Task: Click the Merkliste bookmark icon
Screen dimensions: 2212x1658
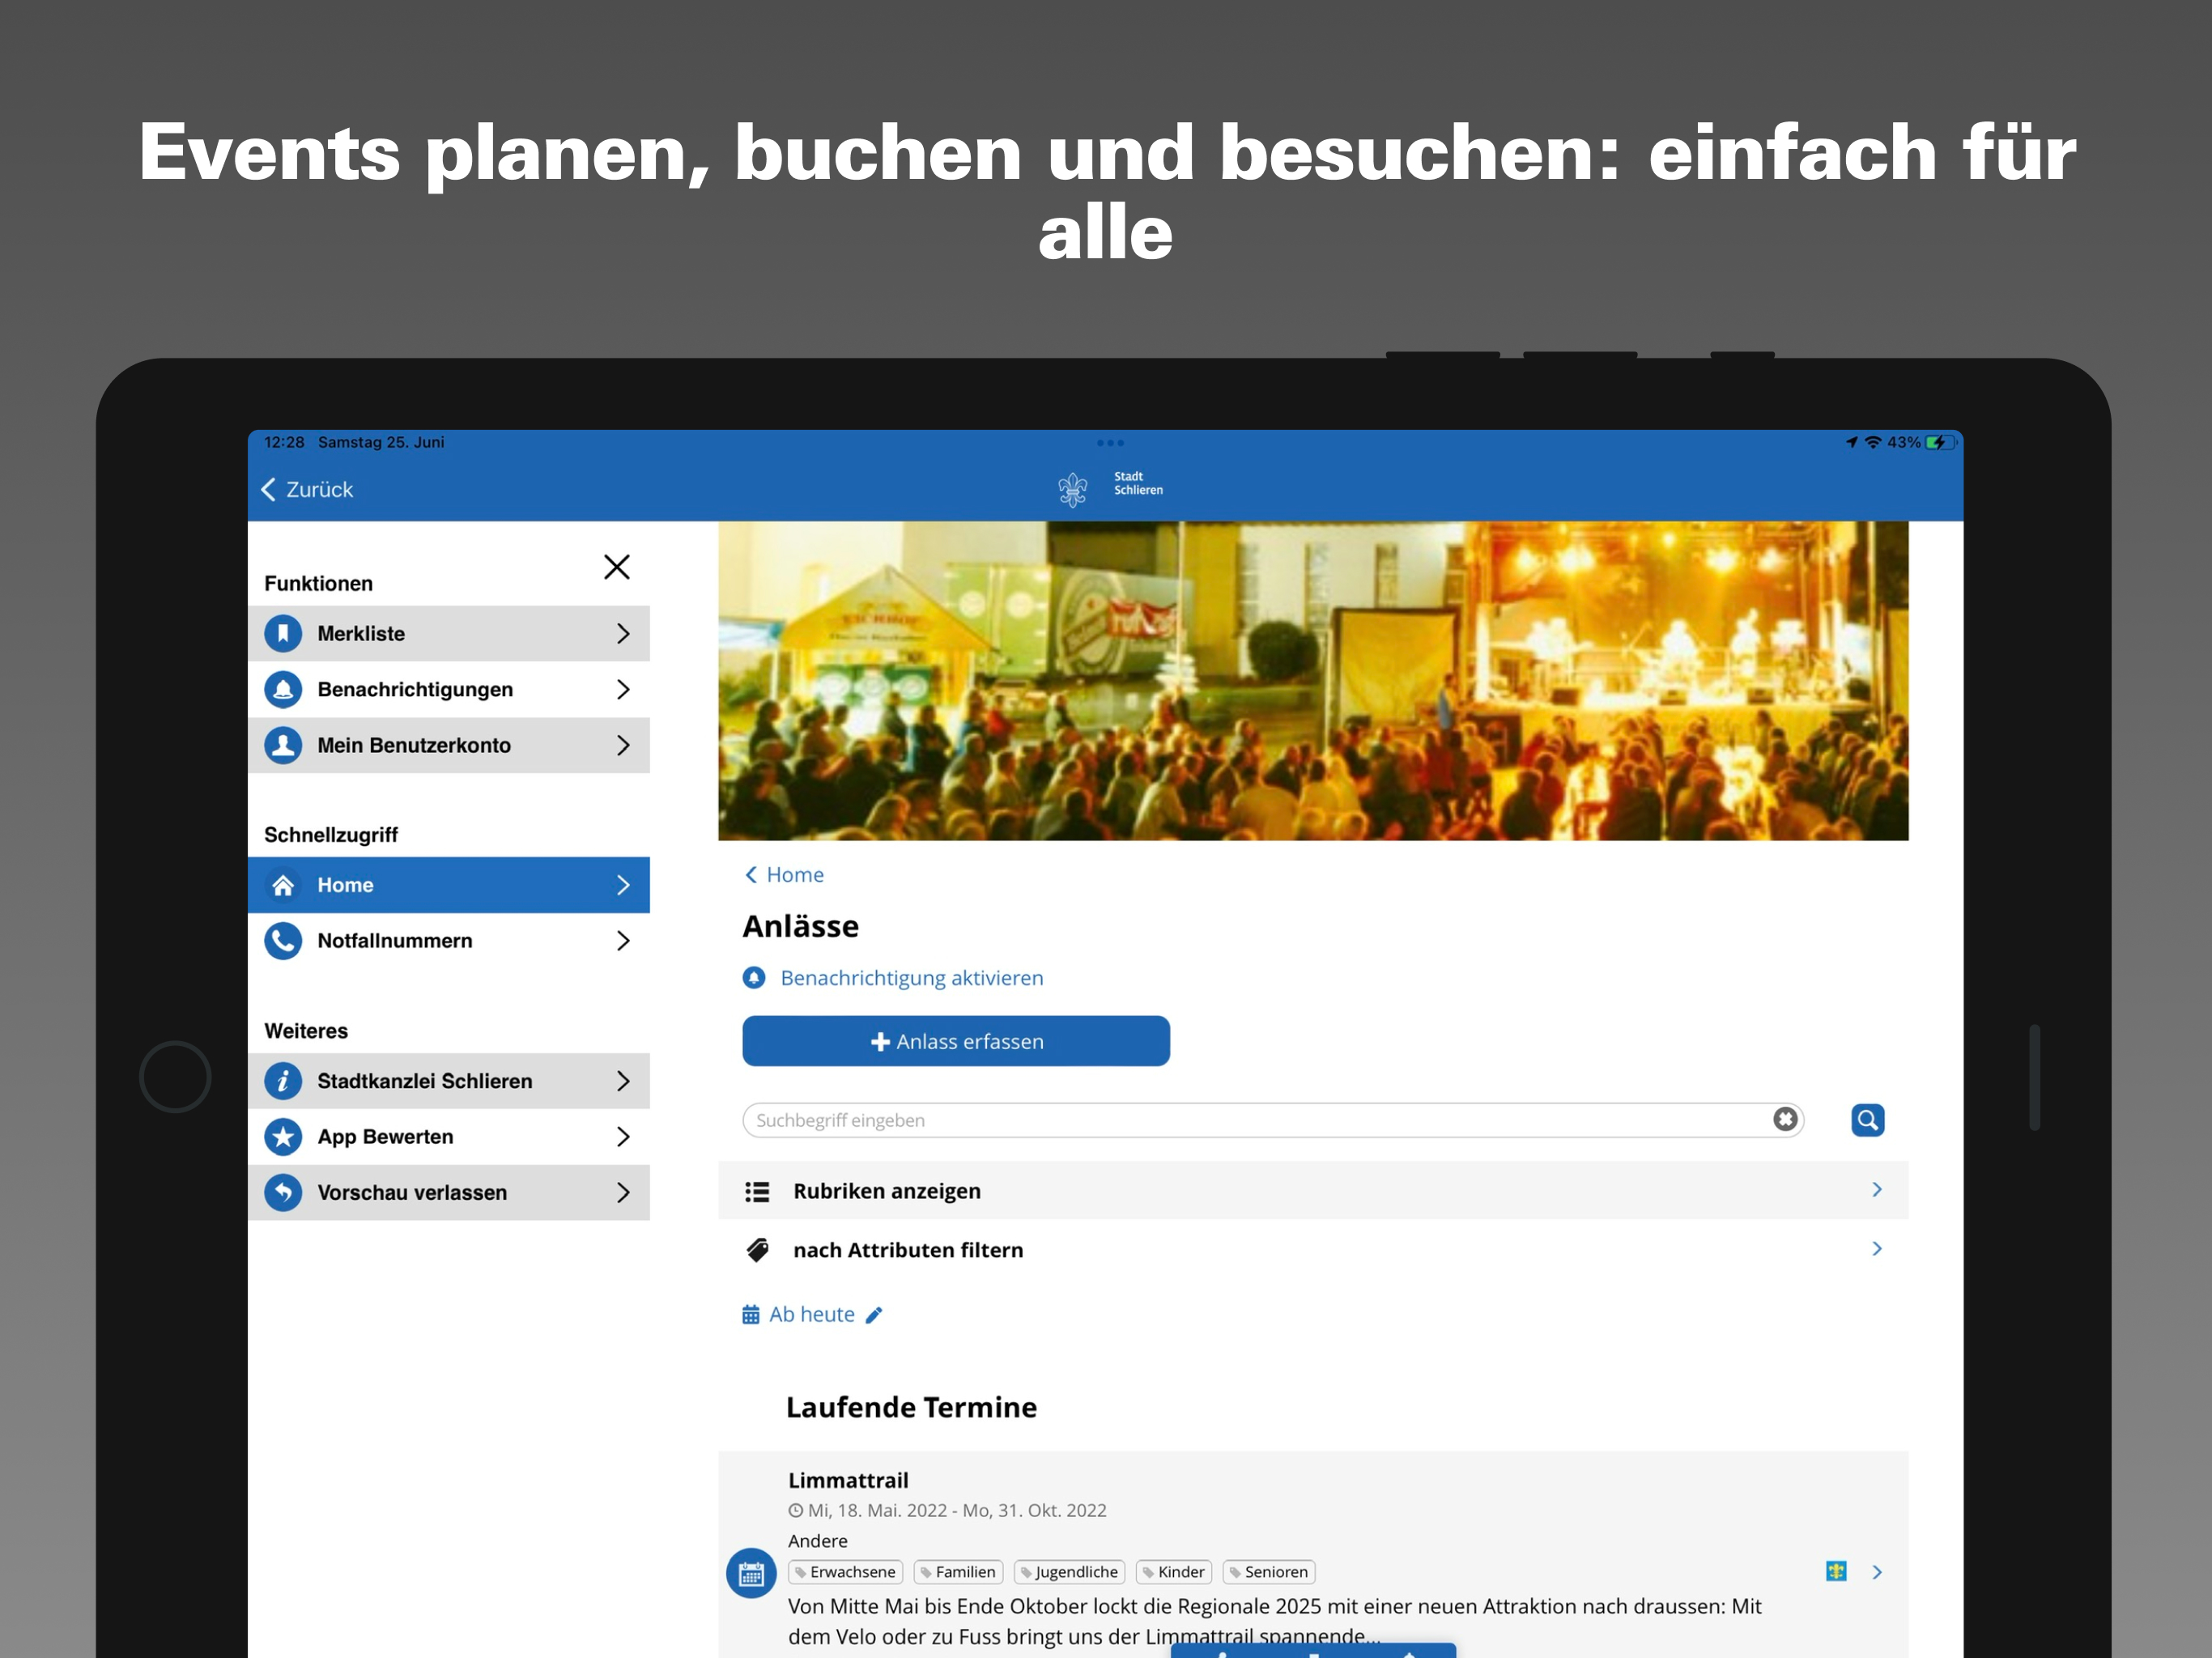Action: [x=283, y=633]
